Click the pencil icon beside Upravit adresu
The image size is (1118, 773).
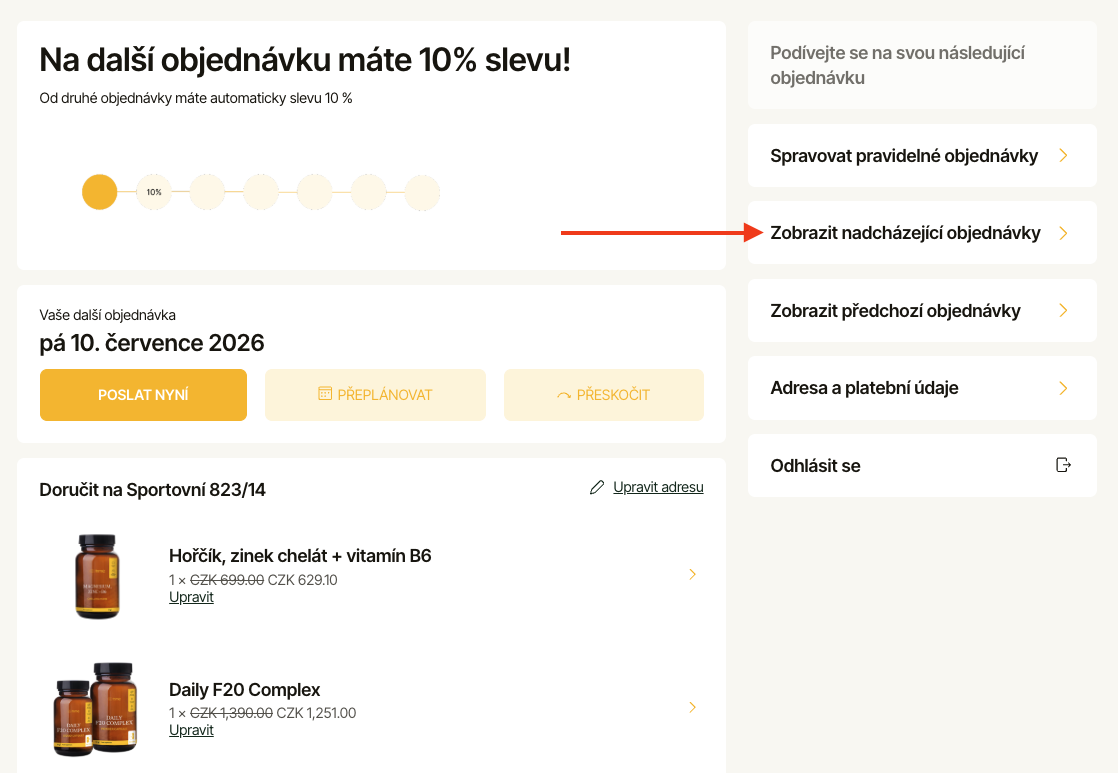tap(597, 487)
